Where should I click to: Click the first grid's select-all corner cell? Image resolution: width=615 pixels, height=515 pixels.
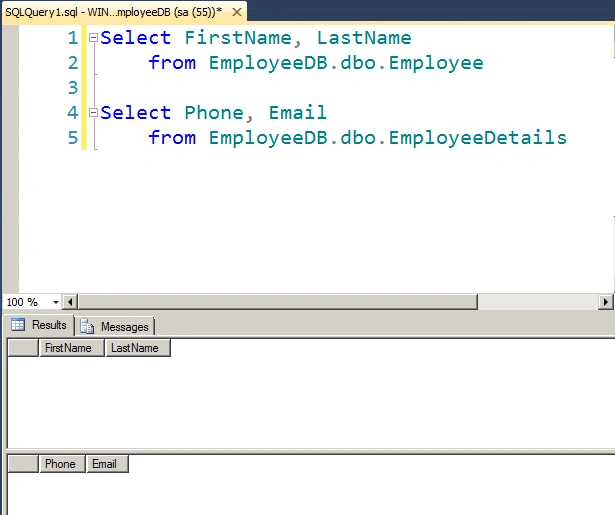click(x=23, y=348)
